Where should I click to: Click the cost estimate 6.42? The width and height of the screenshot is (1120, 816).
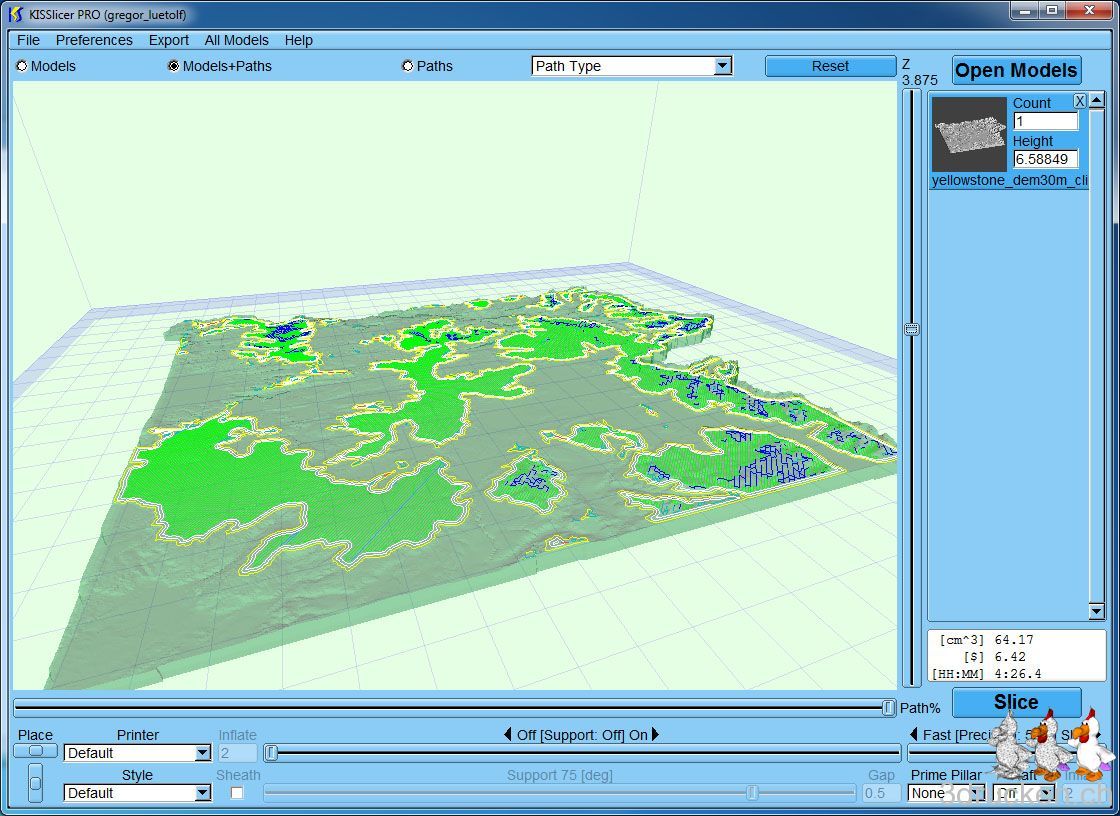[1010, 656]
